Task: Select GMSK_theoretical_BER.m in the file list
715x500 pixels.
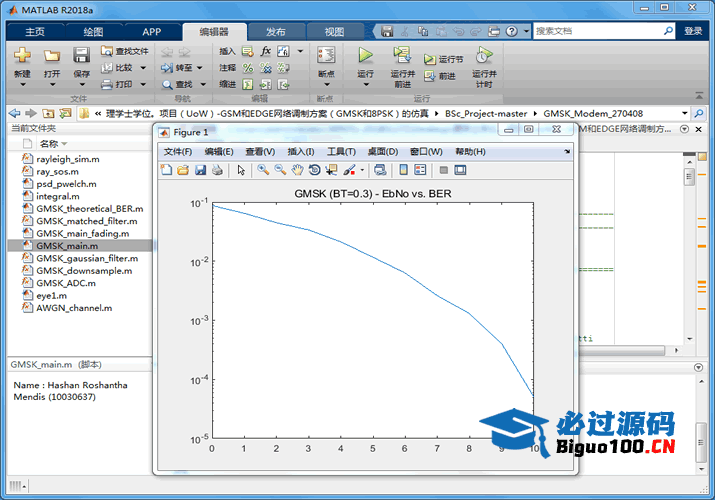Action: [89, 209]
